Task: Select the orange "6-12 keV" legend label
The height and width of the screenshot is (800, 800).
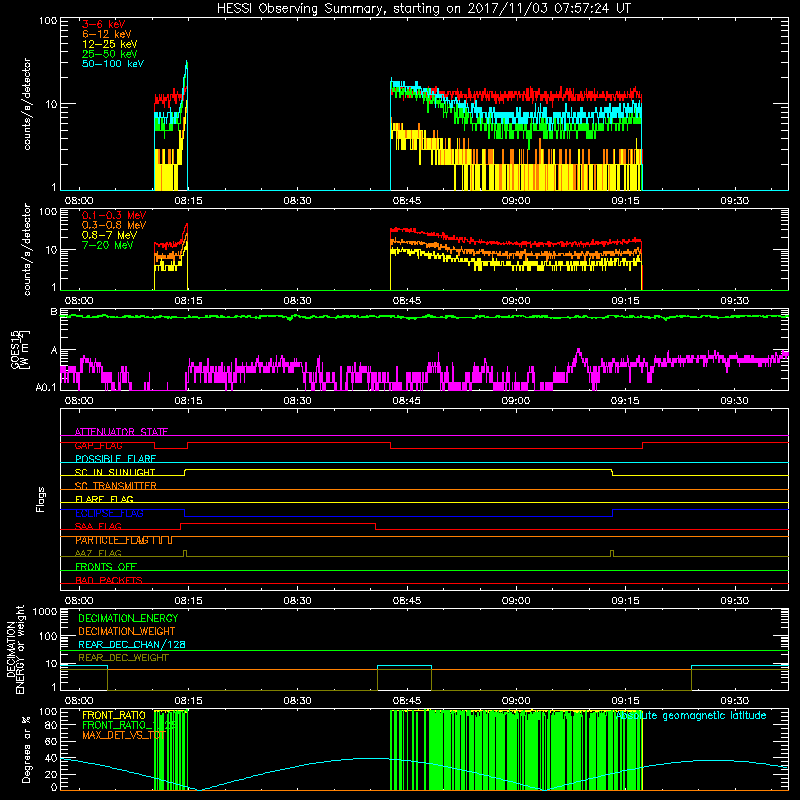Action: click(106, 34)
